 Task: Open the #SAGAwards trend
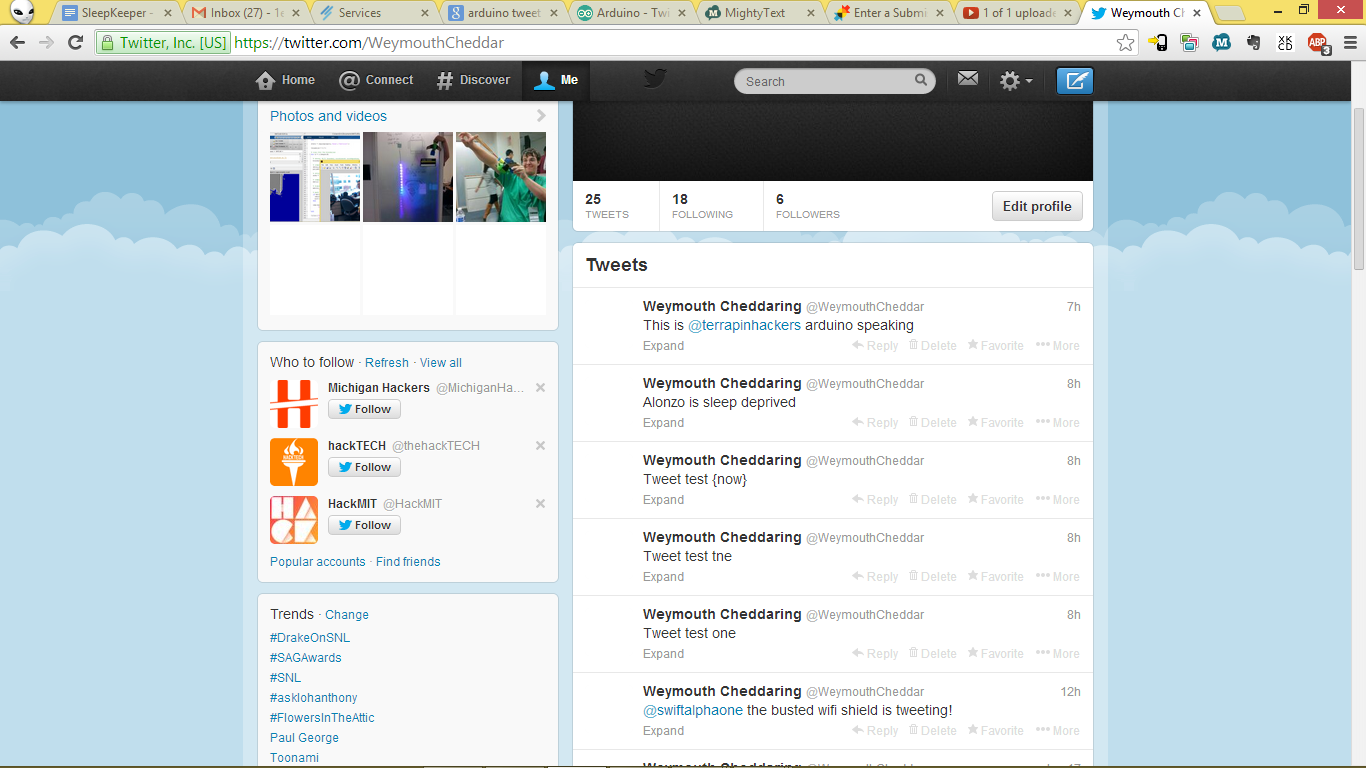coord(306,658)
